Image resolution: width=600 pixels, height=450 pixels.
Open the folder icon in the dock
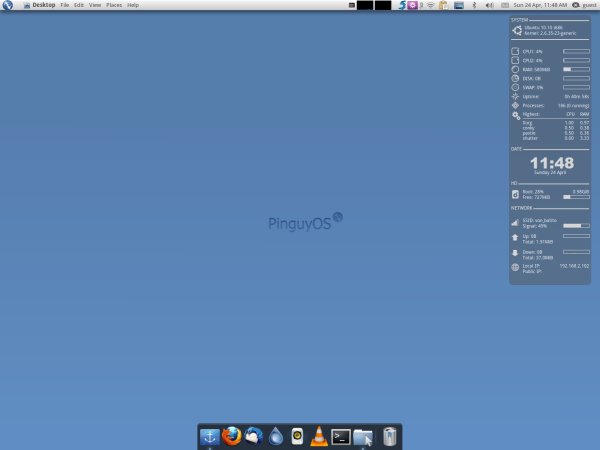tap(363, 436)
